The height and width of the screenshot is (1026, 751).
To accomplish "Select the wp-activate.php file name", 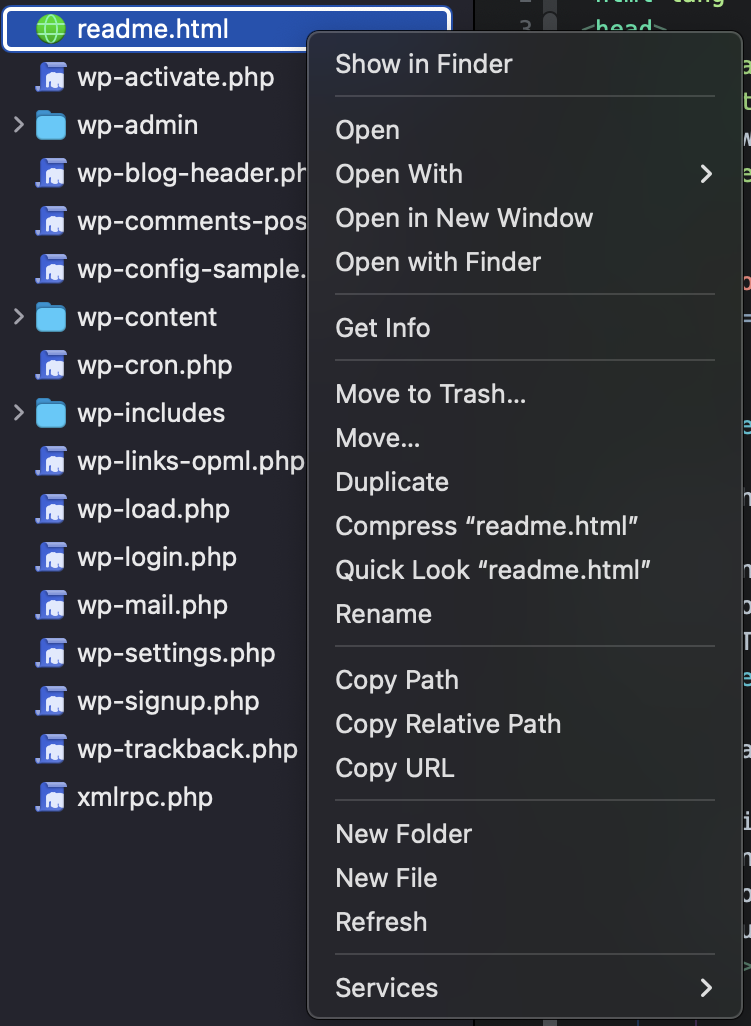I will coord(176,78).
